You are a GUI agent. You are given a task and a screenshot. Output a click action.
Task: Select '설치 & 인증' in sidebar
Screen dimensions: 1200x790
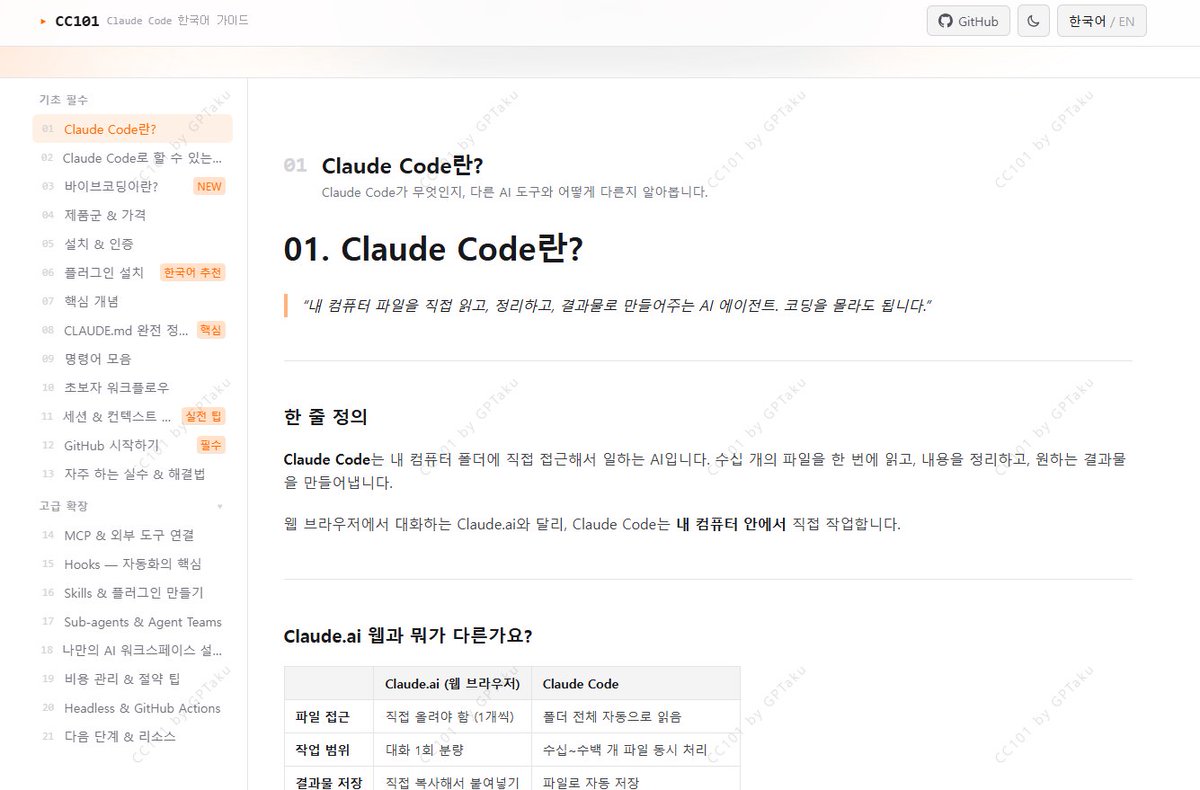tap(132, 244)
